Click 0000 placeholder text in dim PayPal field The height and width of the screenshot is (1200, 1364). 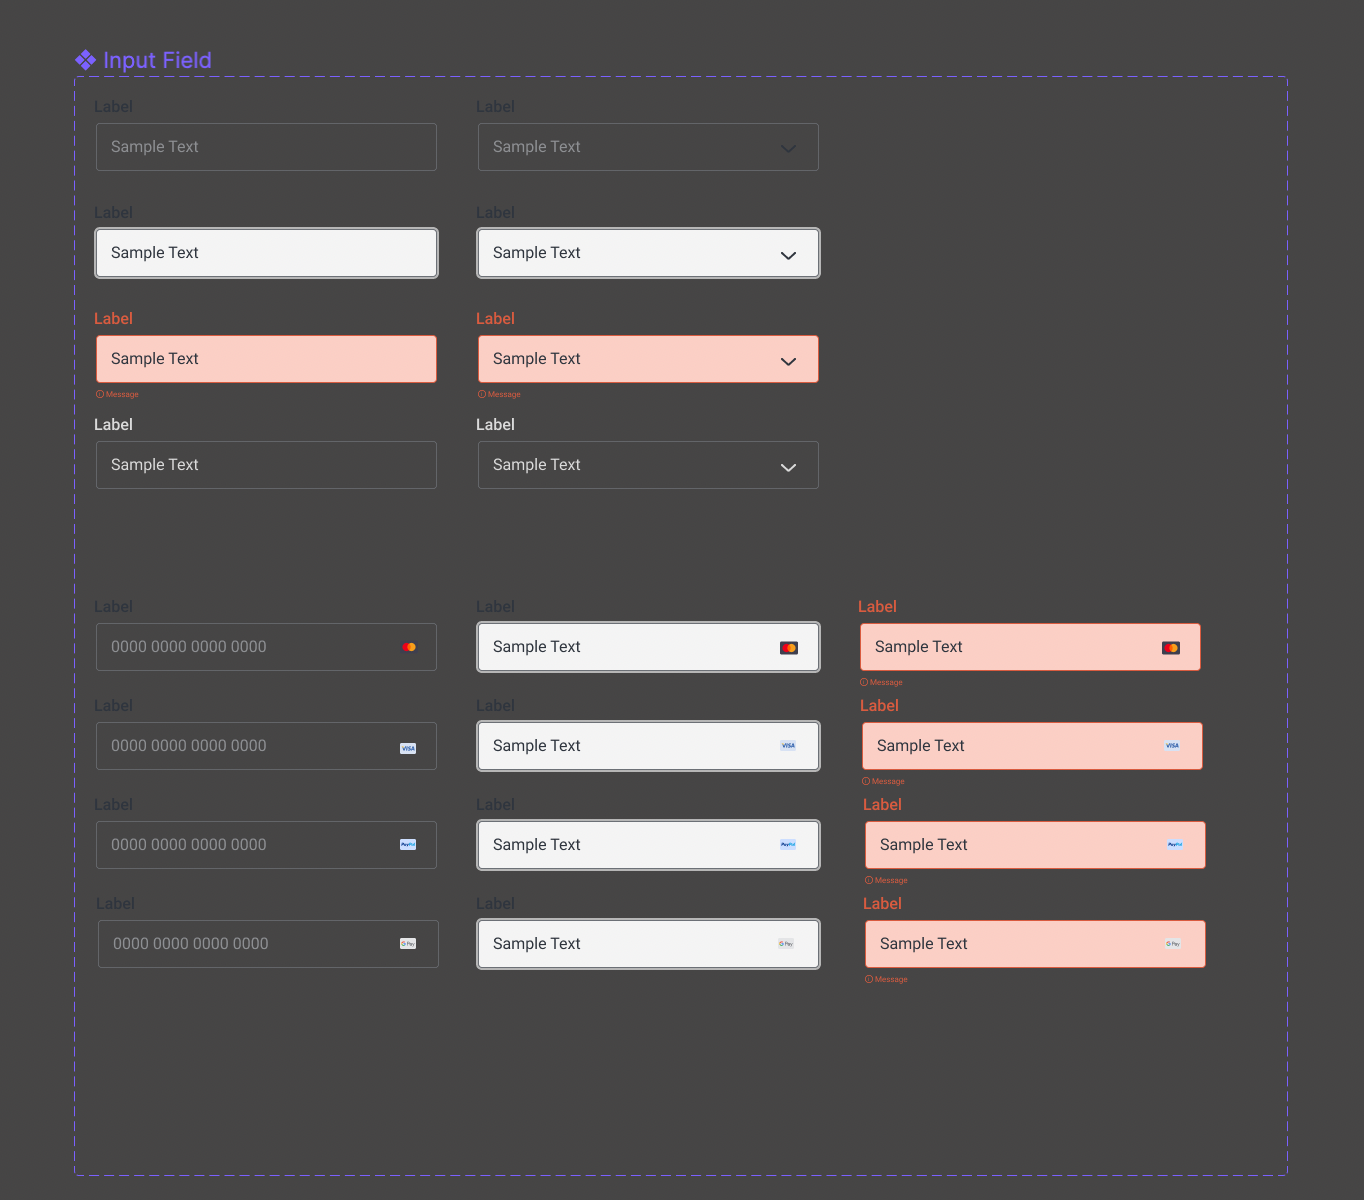pos(189,845)
